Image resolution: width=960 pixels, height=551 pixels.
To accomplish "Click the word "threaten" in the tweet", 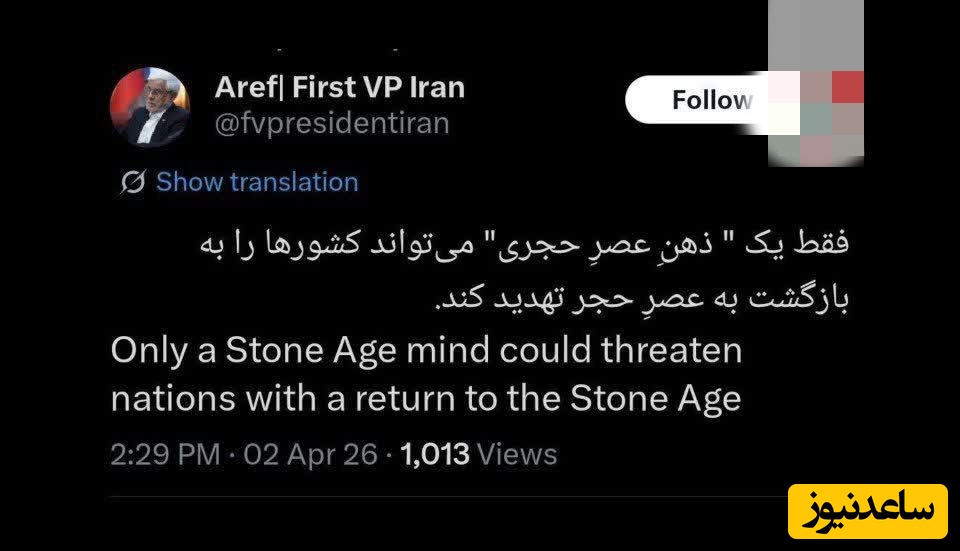I will pyautogui.click(x=678, y=350).
